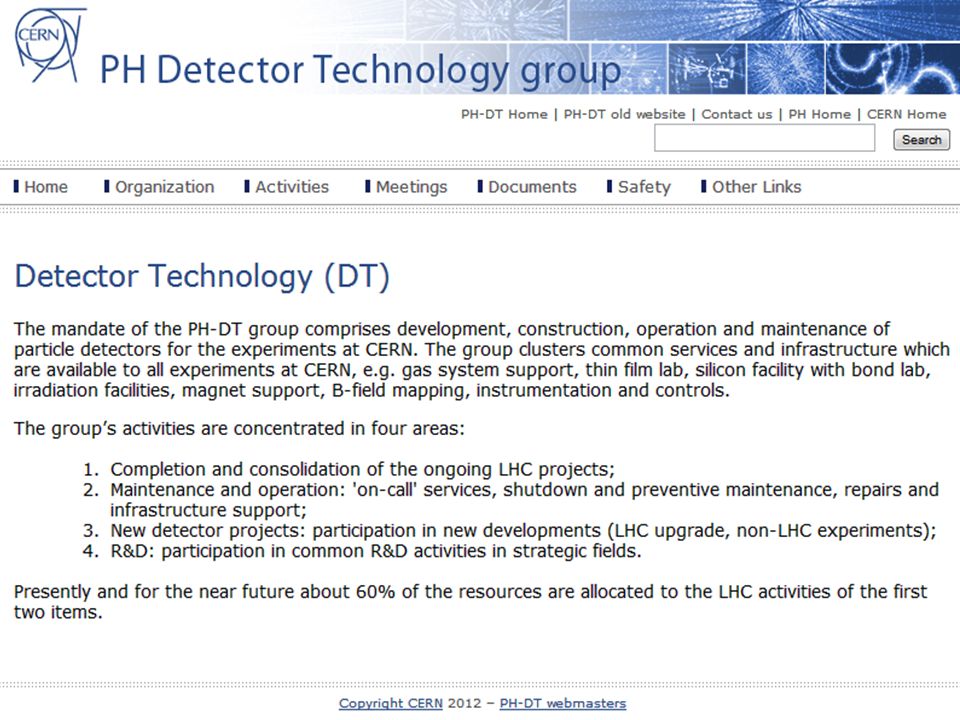Click the PH Detector Technology group banner title

tap(361, 70)
